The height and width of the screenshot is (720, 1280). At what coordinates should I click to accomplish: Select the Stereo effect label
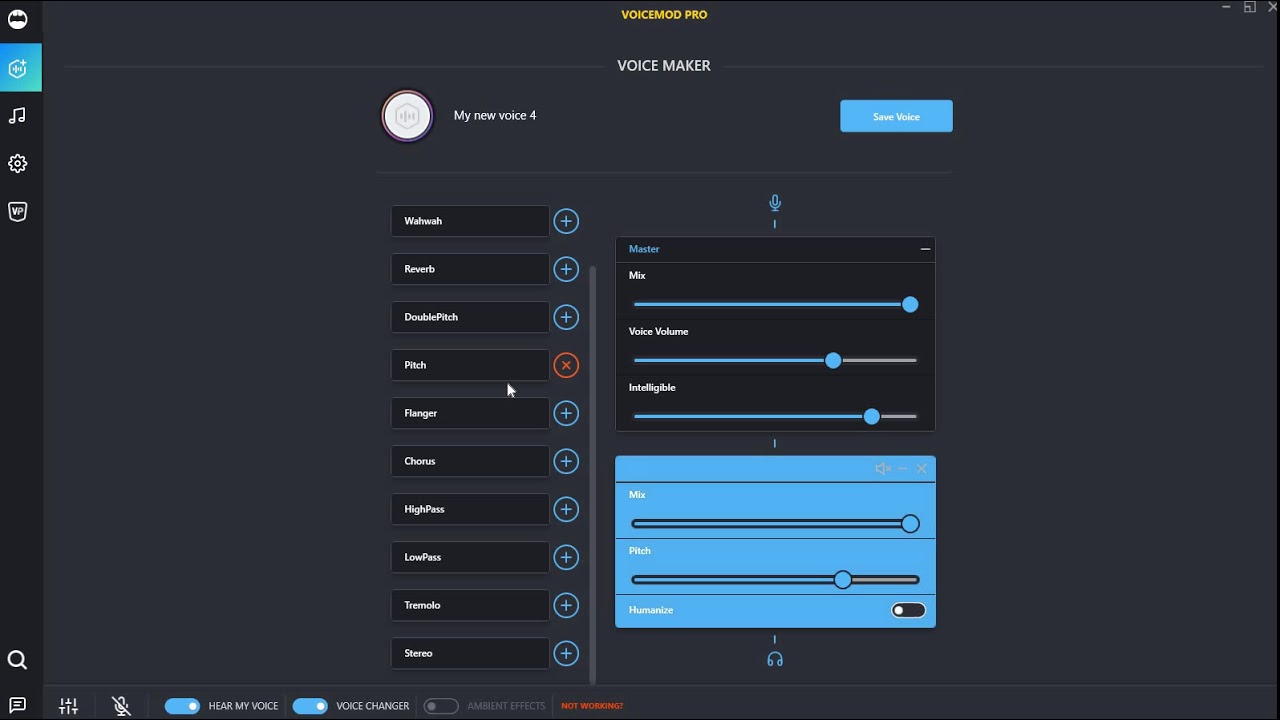tap(470, 653)
